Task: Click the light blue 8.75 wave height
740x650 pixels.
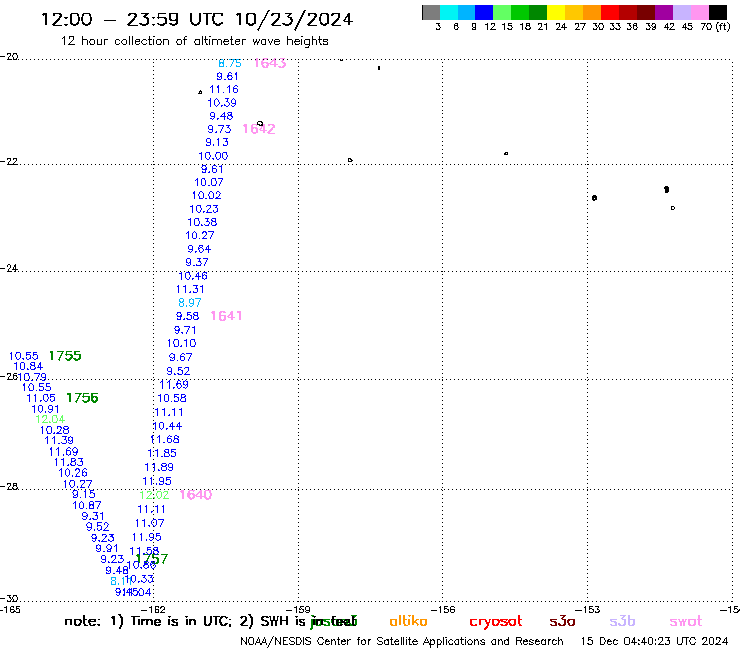Action: pyautogui.click(x=229, y=63)
